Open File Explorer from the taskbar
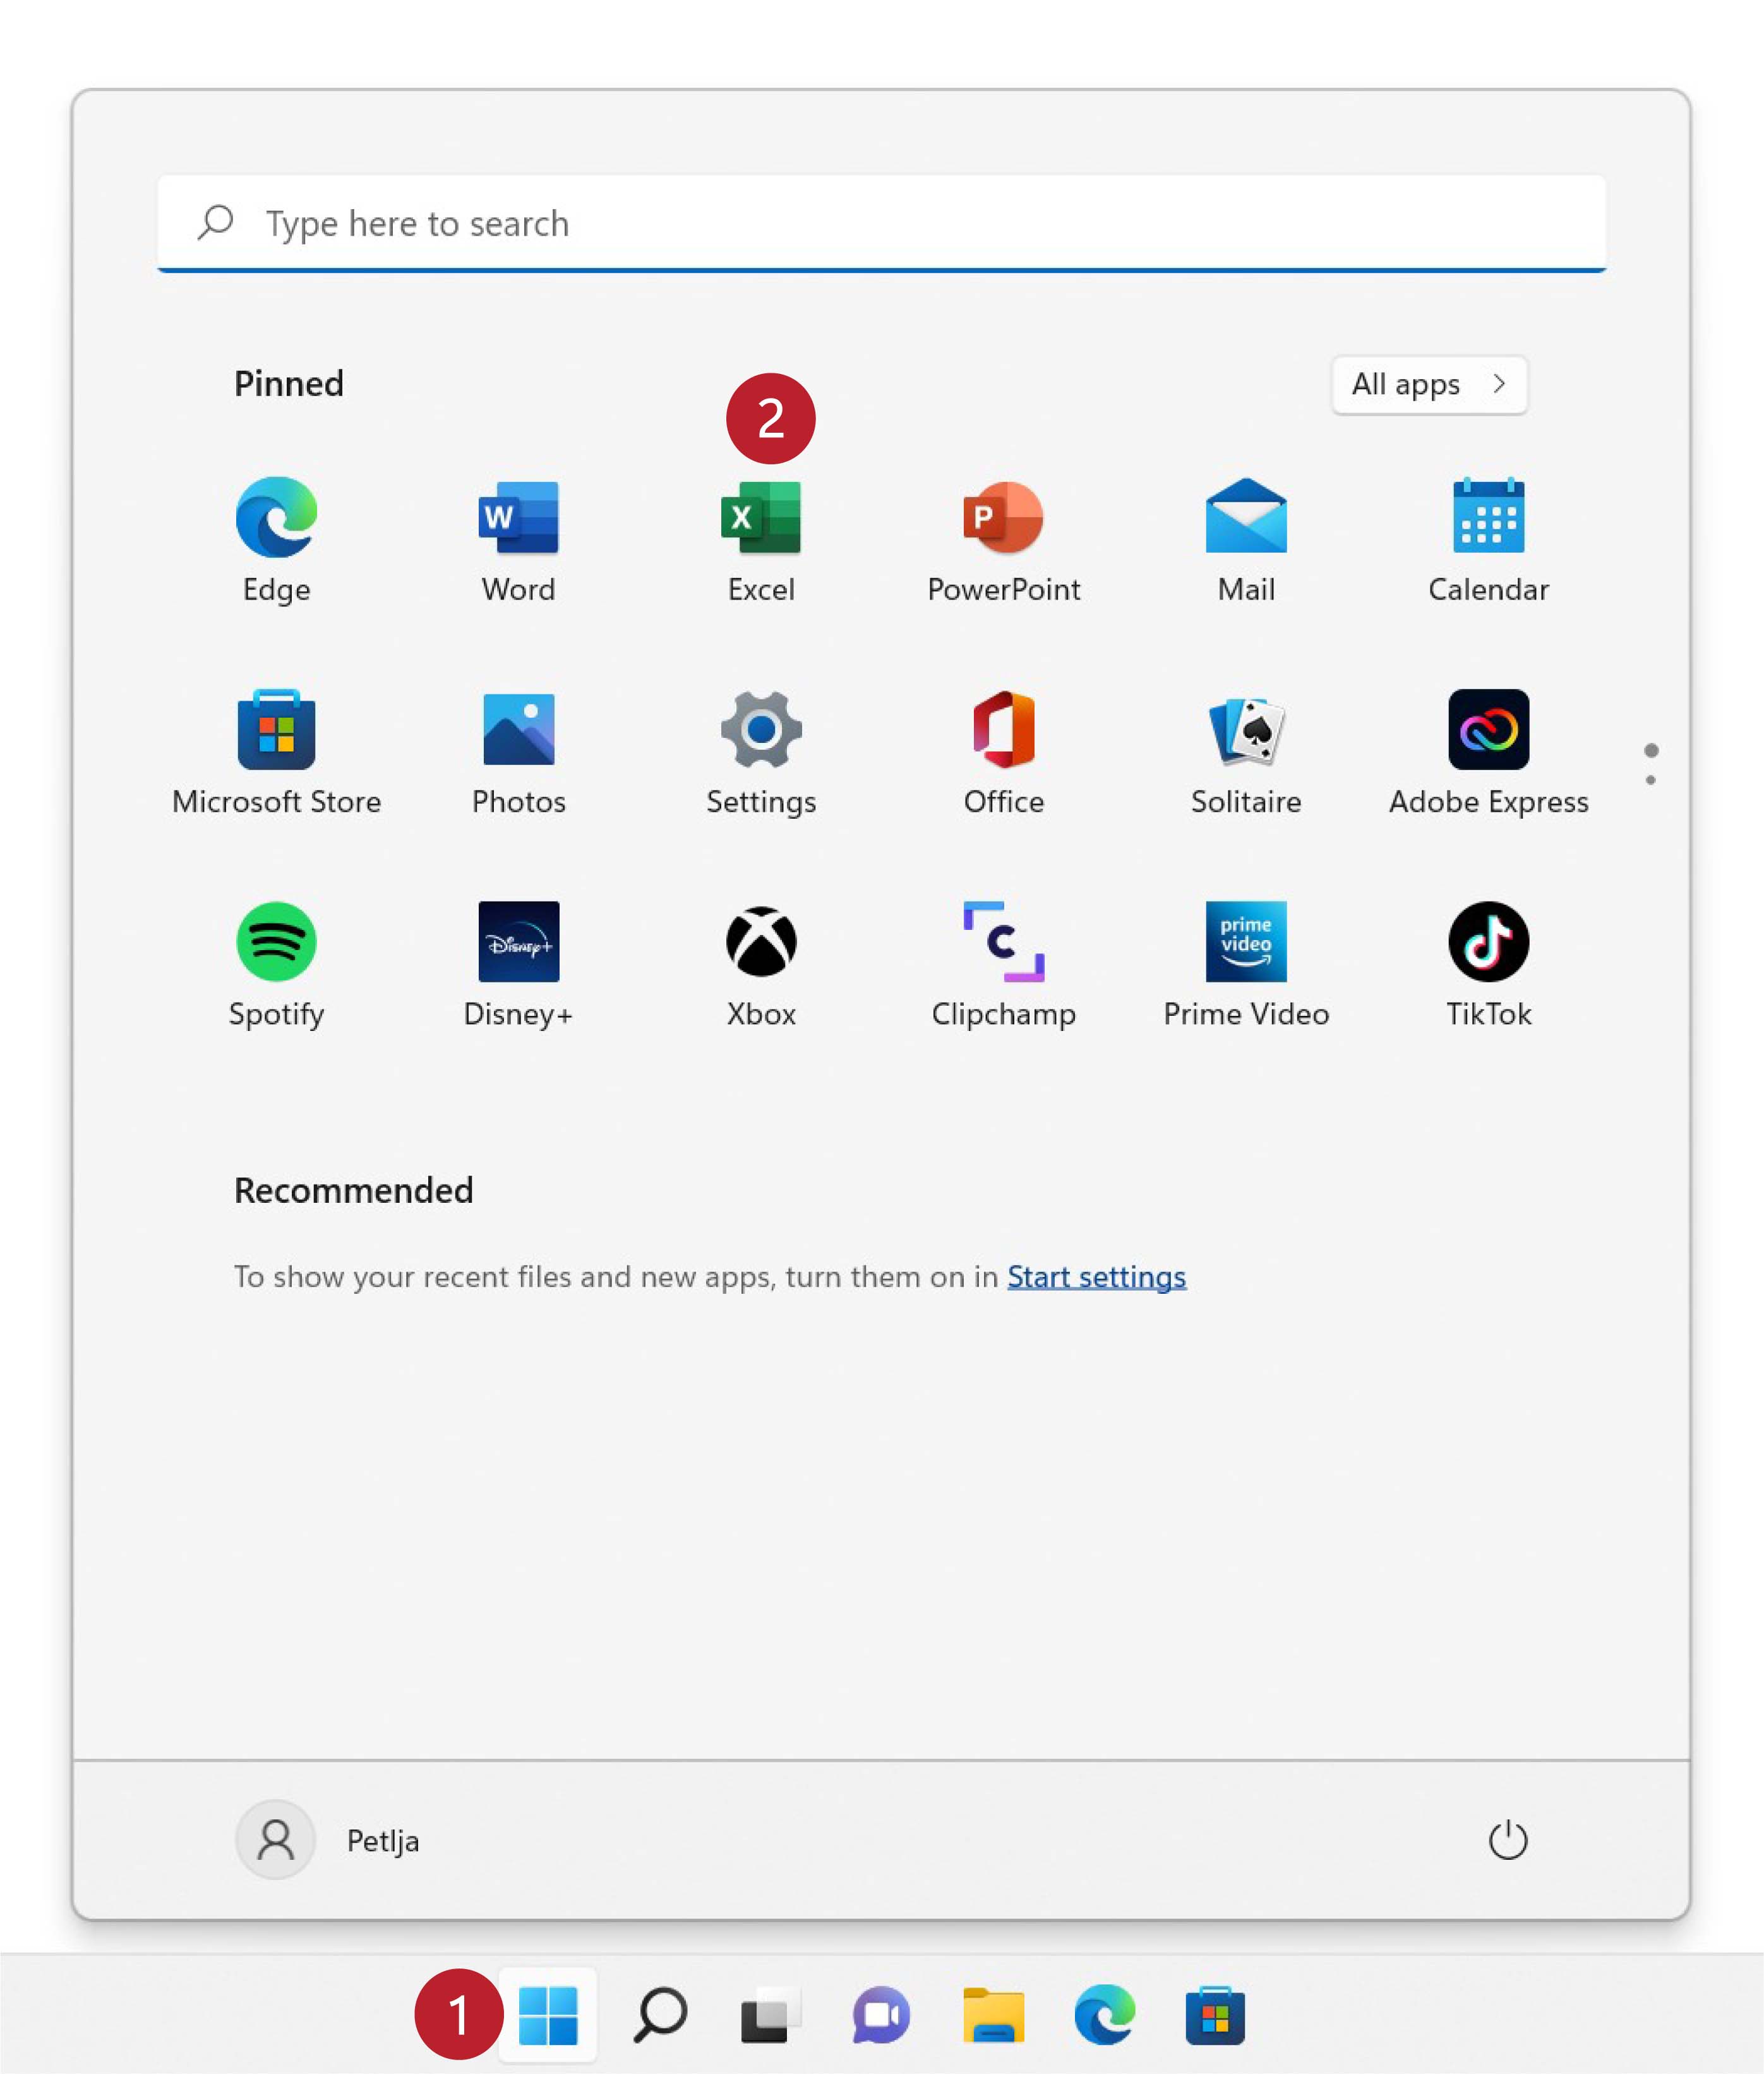The image size is (1764, 2074). (993, 2015)
